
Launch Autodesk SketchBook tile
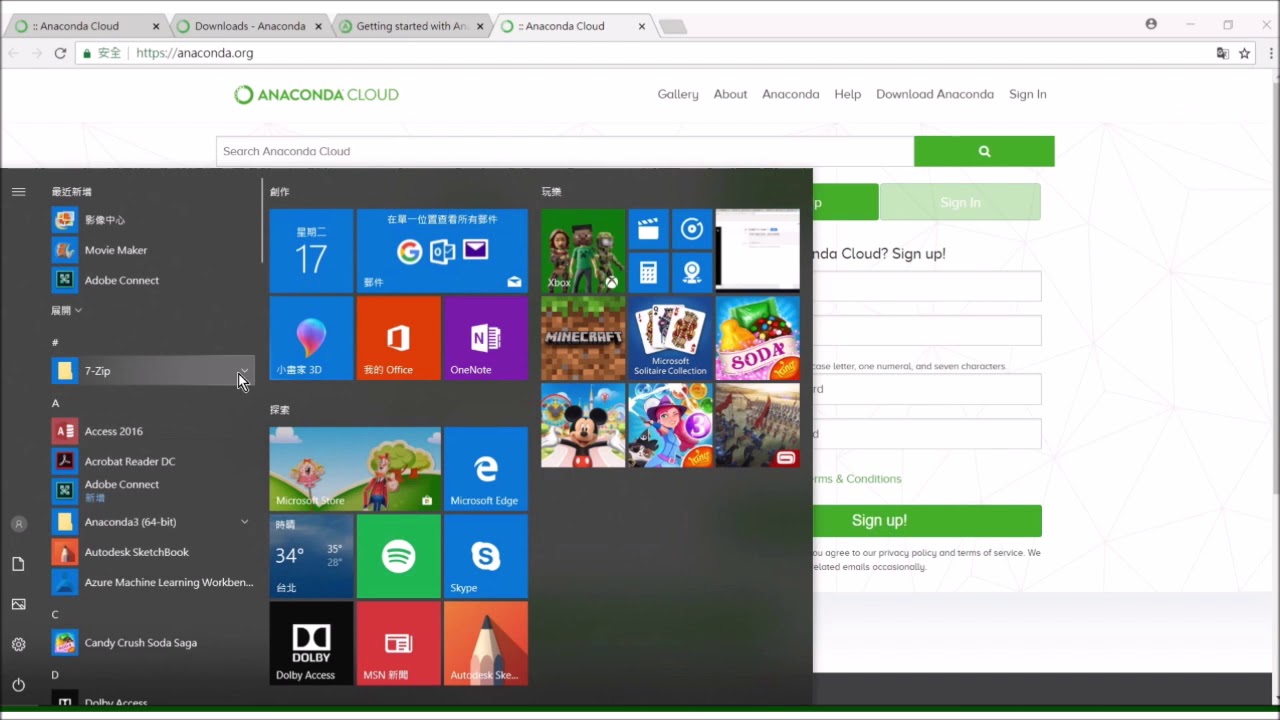point(486,643)
